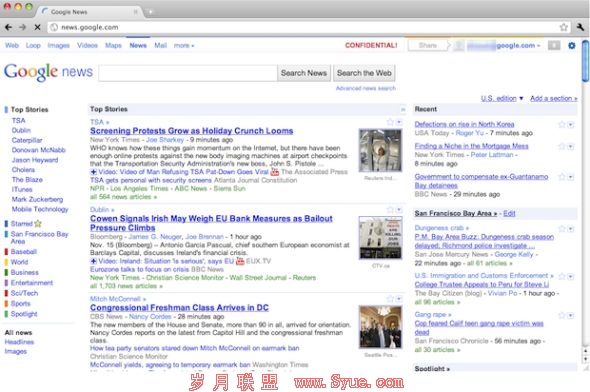The height and width of the screenshot is (392, 590).
Task: Star the Dungeness crab story
Action: pos(562,229)
